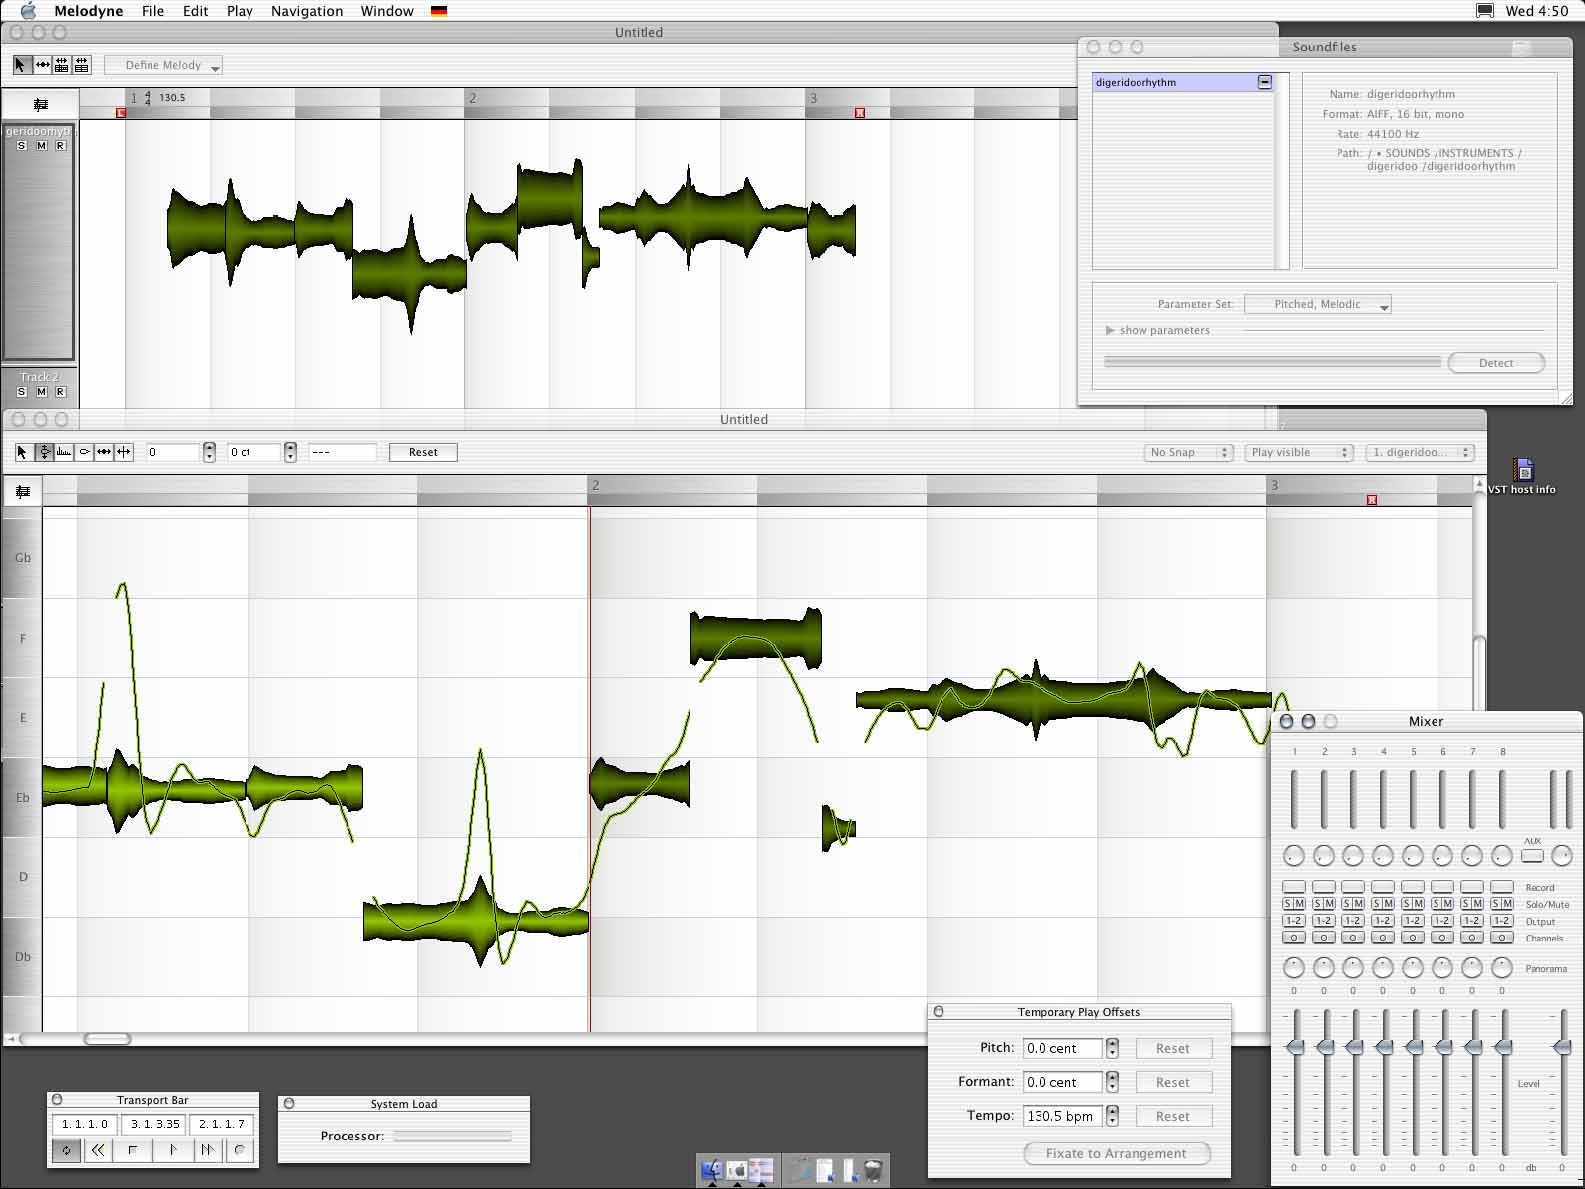Click the staff icon above arrangement track list

(41, 104)
